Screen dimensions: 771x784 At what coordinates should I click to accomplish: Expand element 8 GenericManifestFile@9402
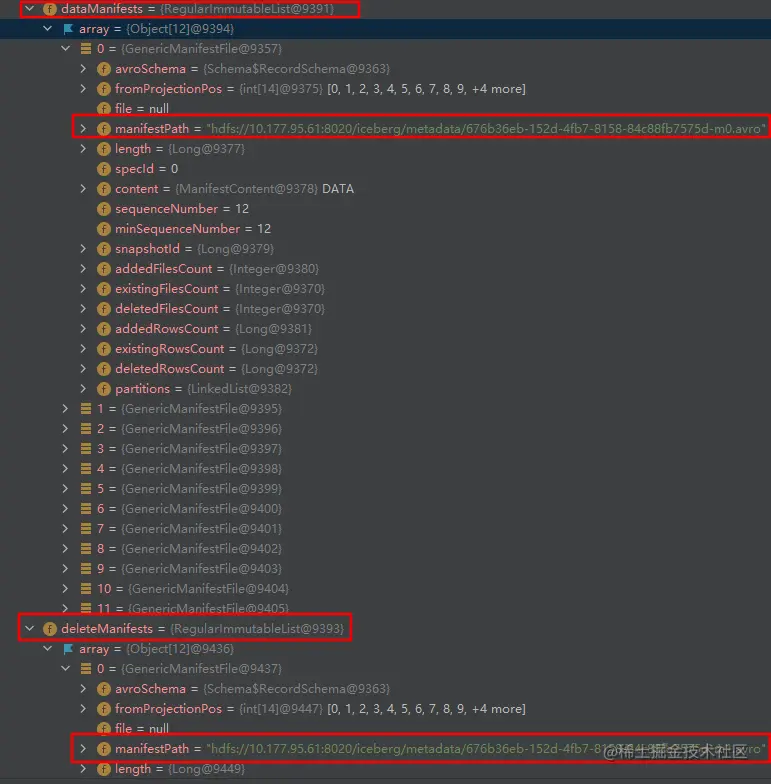click(65, 548)
